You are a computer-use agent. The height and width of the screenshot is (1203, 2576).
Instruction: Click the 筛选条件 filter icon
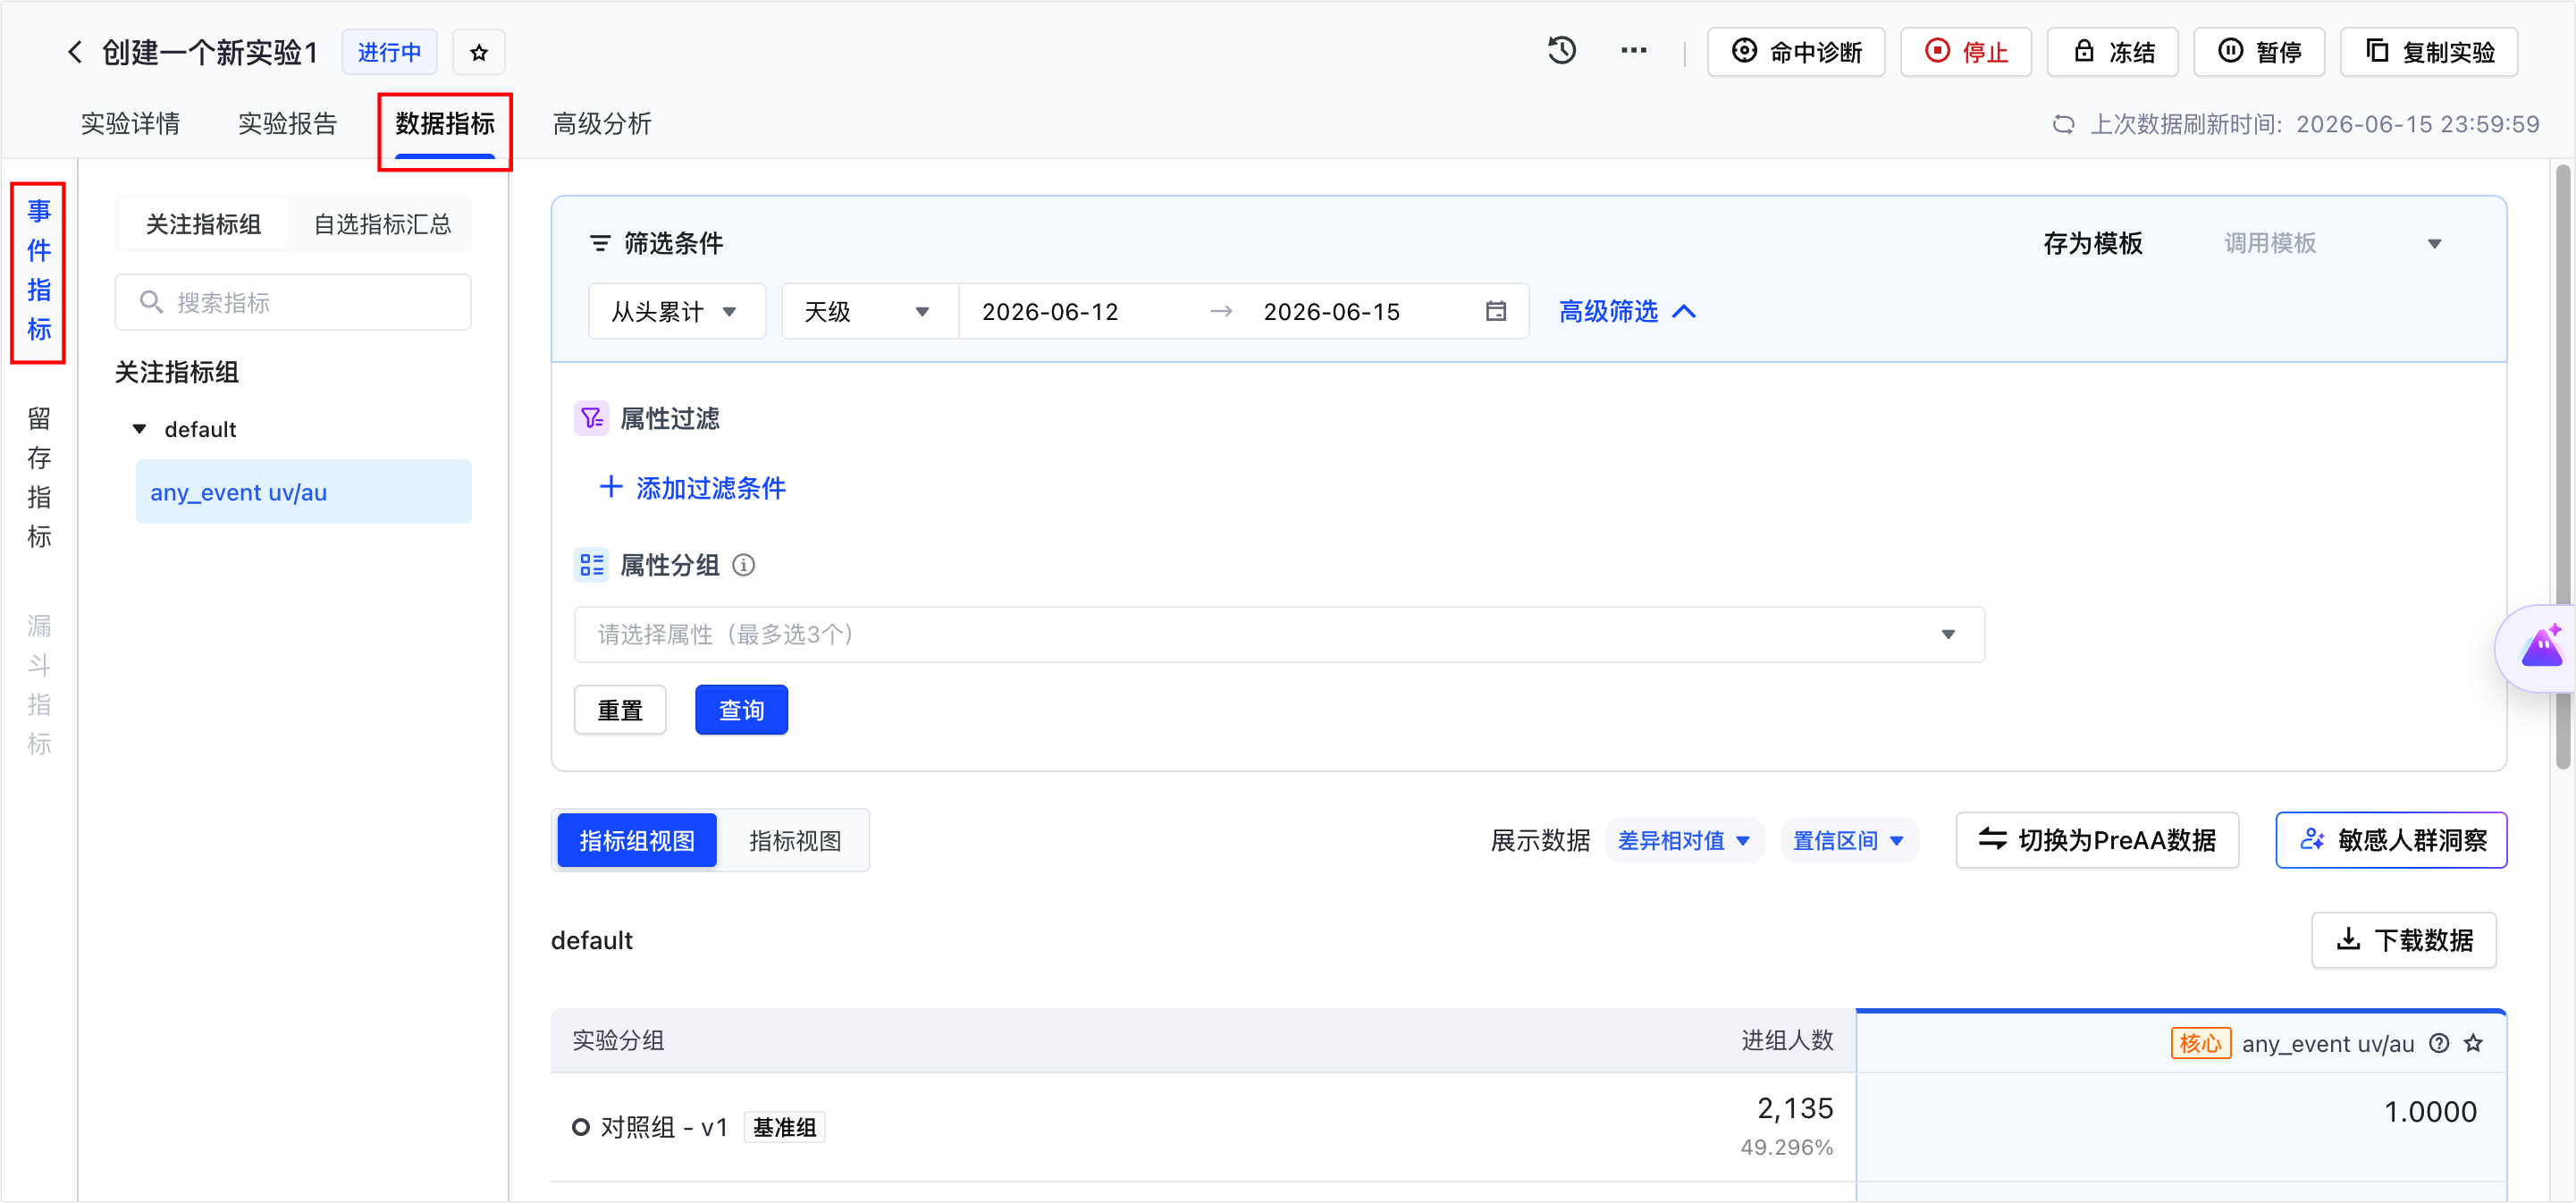600,243
